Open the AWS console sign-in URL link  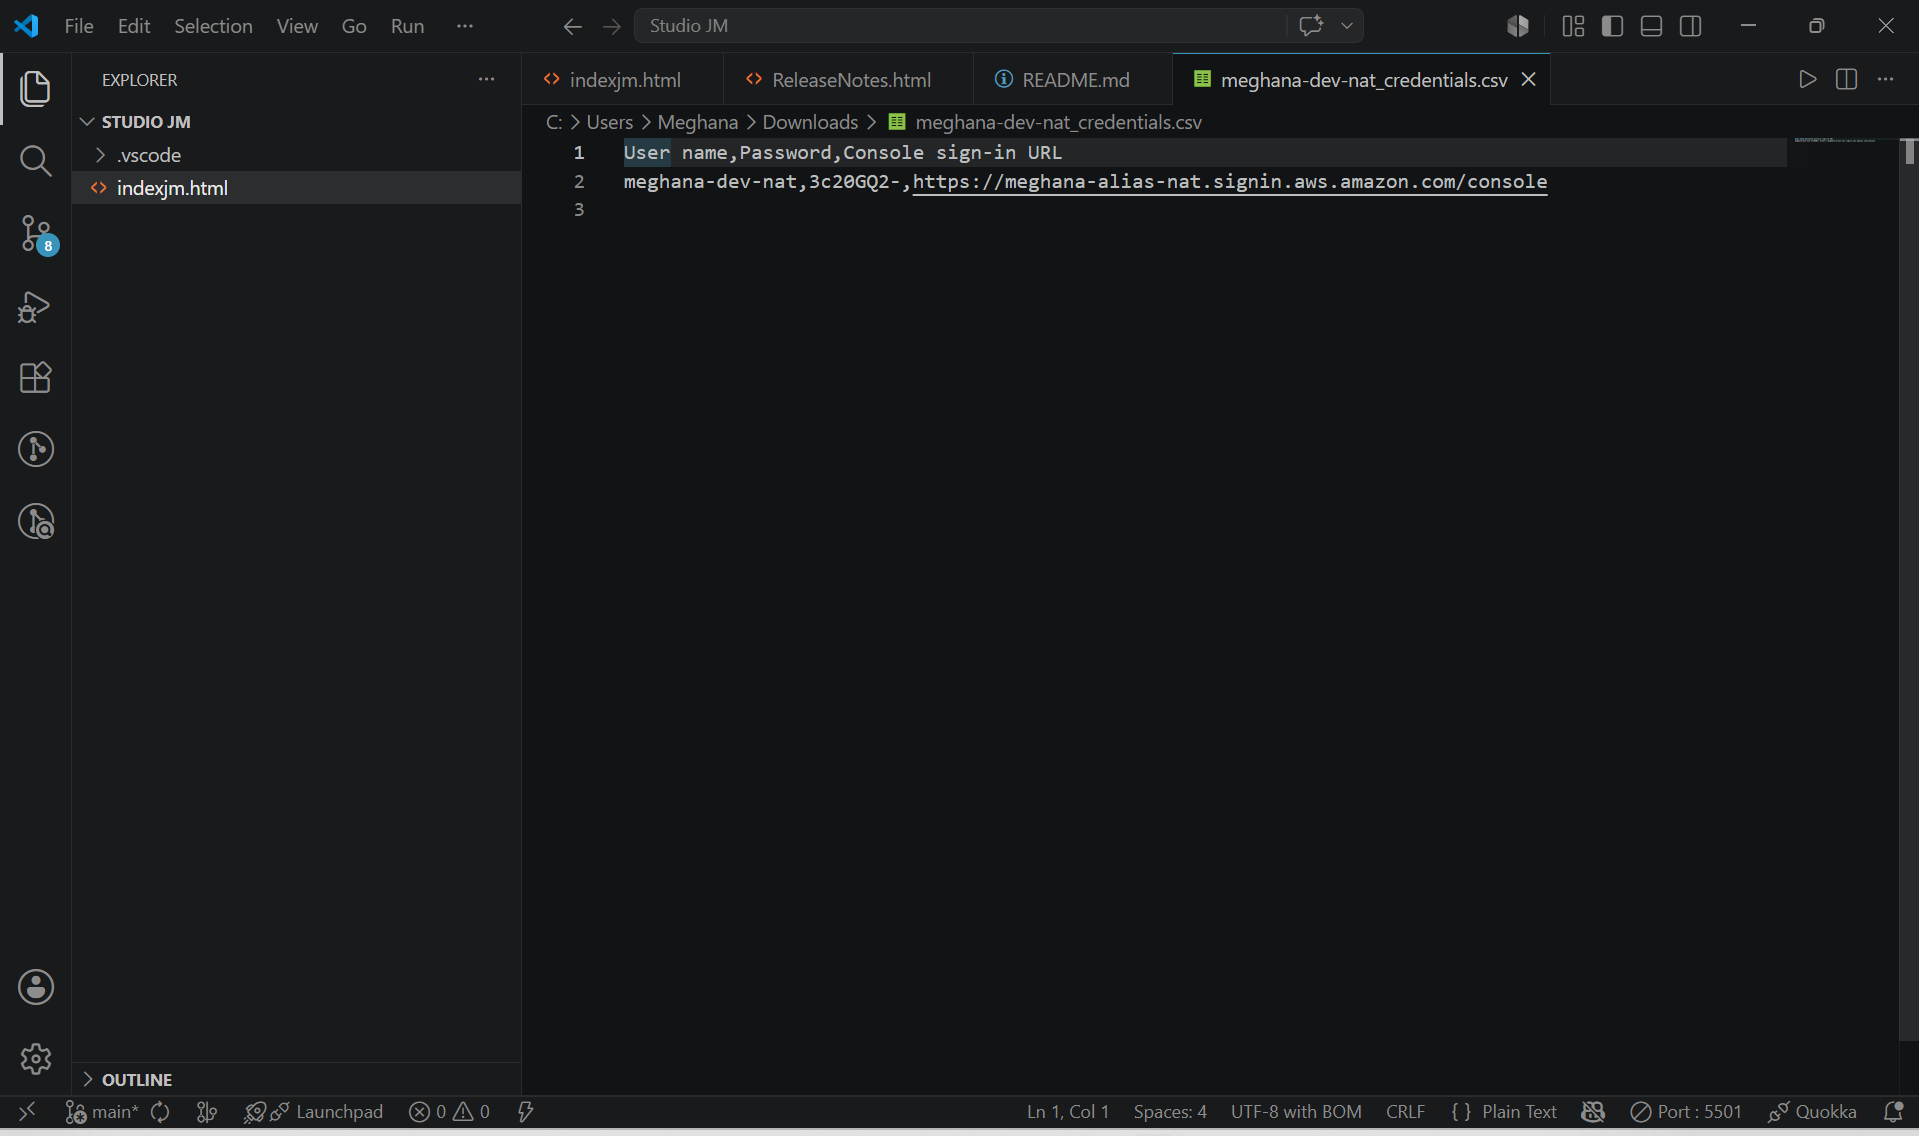coord(1230,181)
